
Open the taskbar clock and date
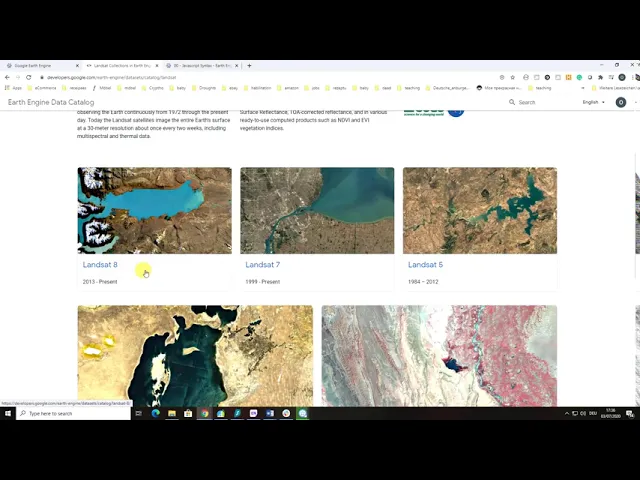click(x=610, y=413)
